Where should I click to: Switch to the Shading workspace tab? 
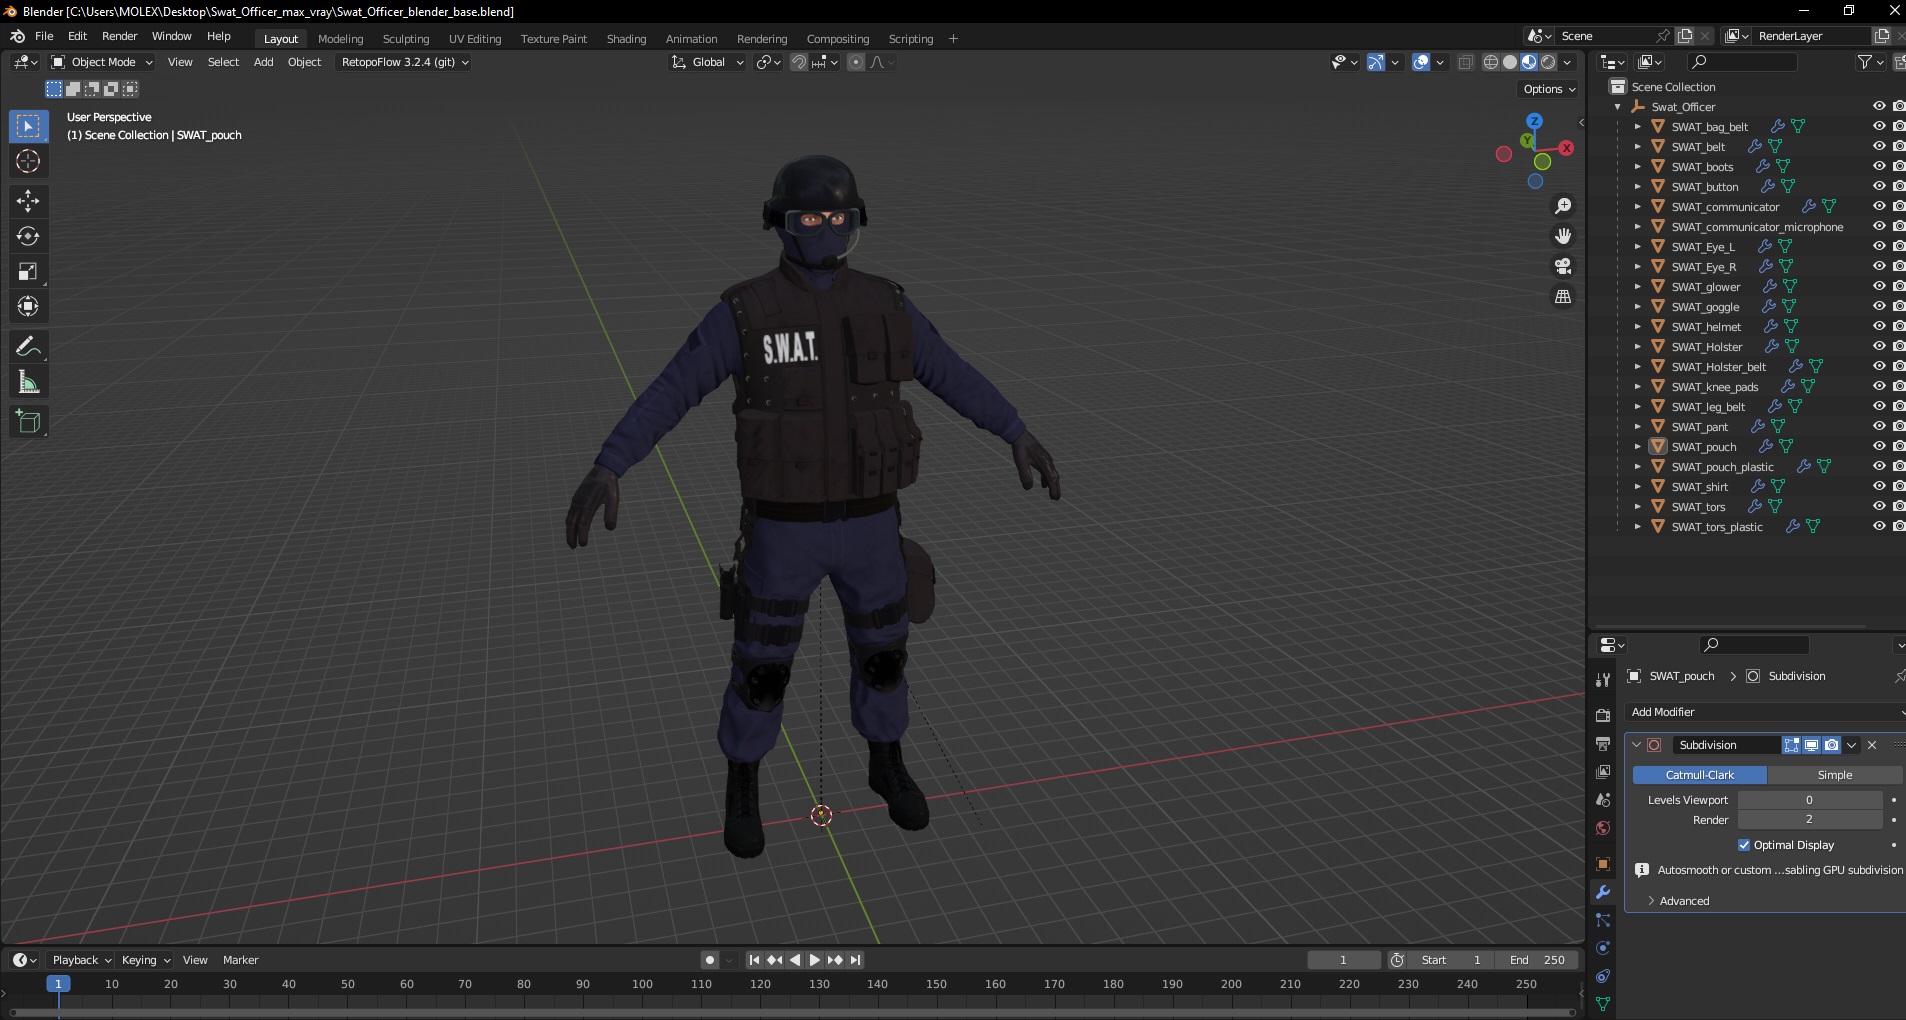626,39
